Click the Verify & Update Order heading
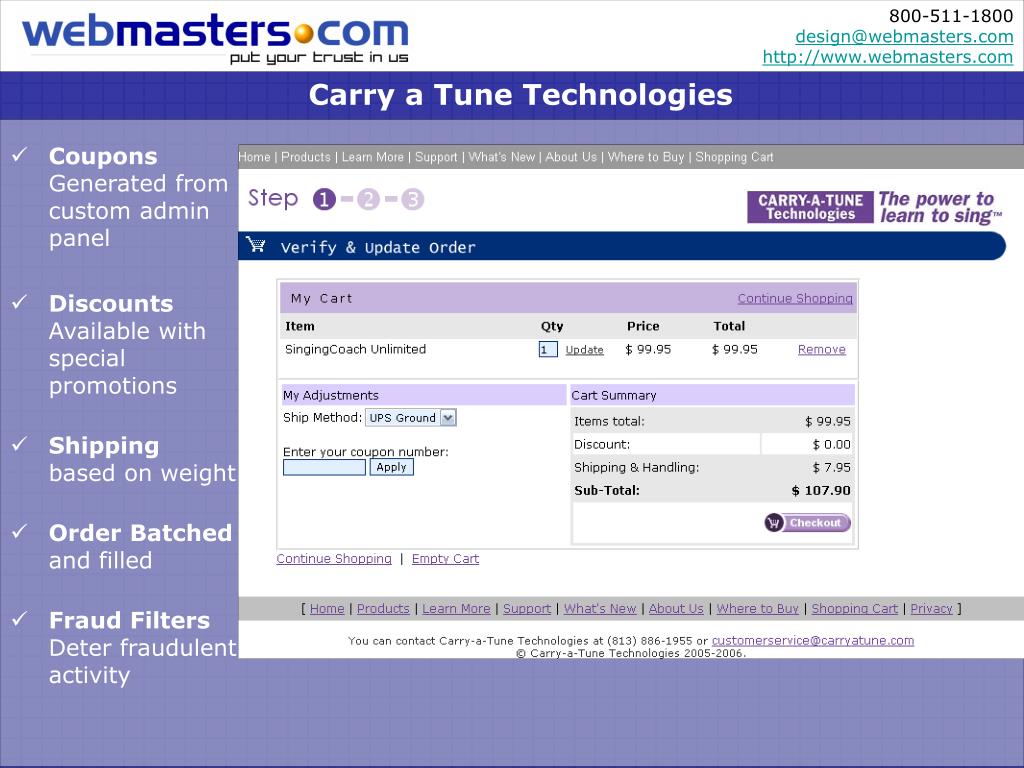The width and height of the screenshot is (1024, 768). click(x=378, y=248)
